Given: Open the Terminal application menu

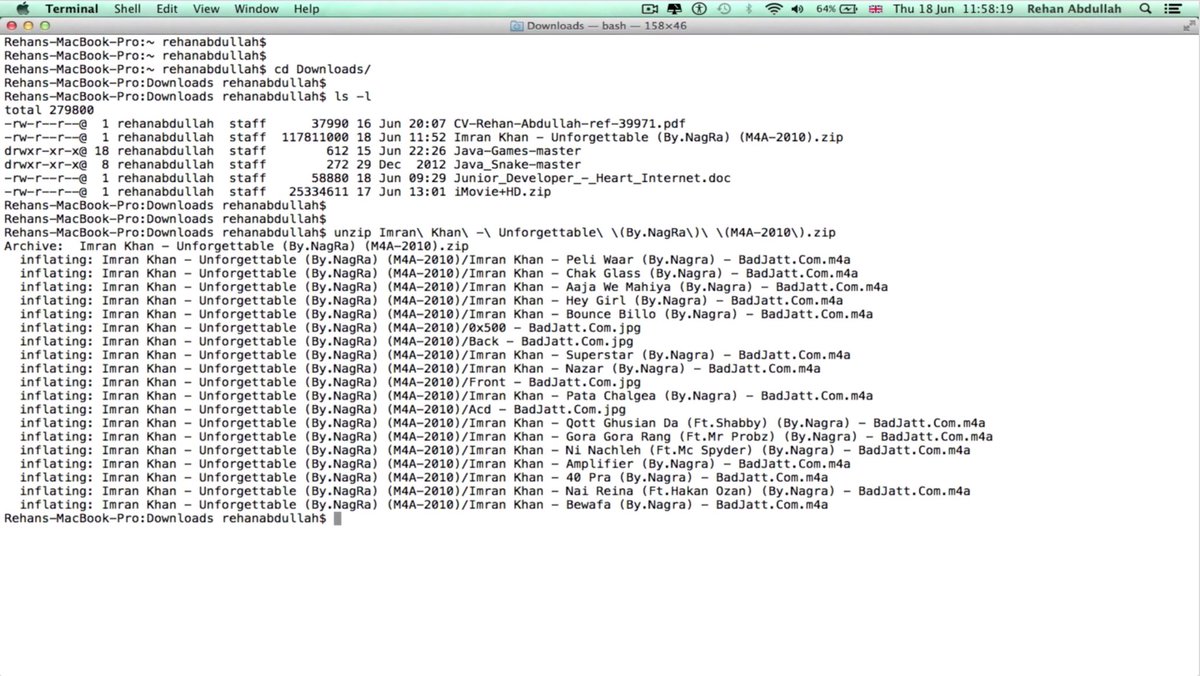Looking at the screenshot, I should click(72, 9).
